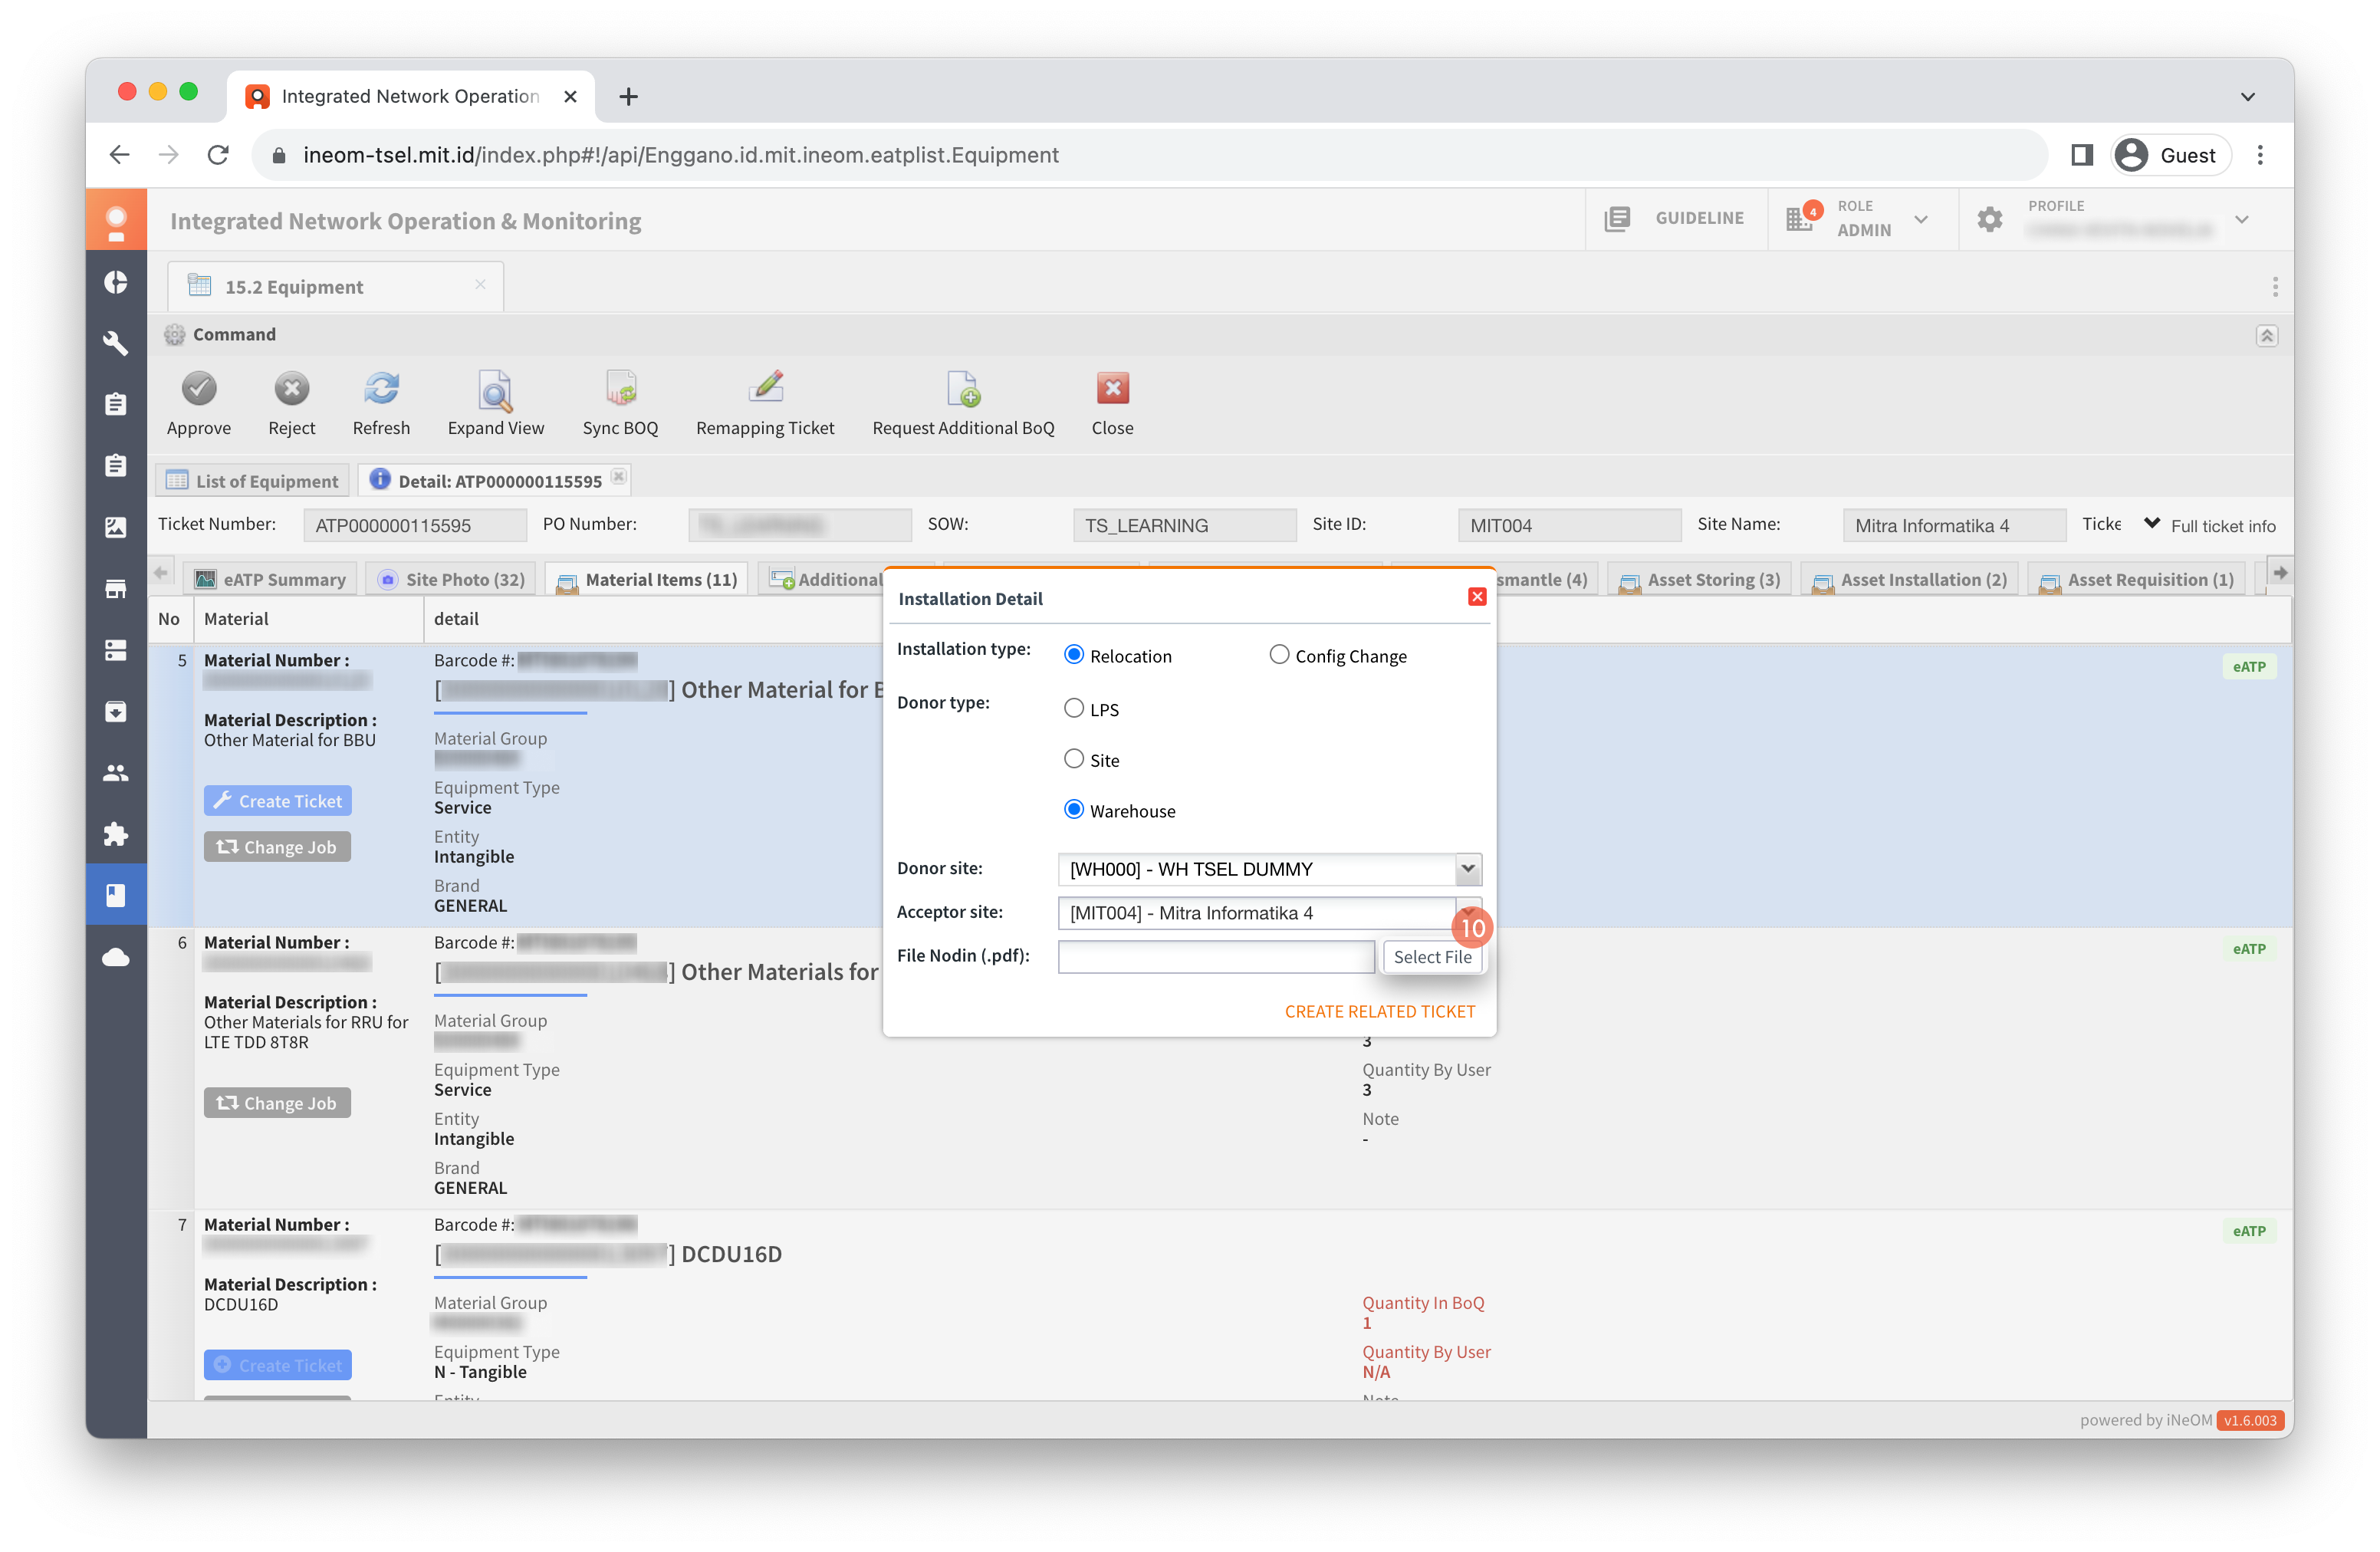Open browser tab list chevron
Viewport: 2380px width, 1552px height.
pos(2247,97)
